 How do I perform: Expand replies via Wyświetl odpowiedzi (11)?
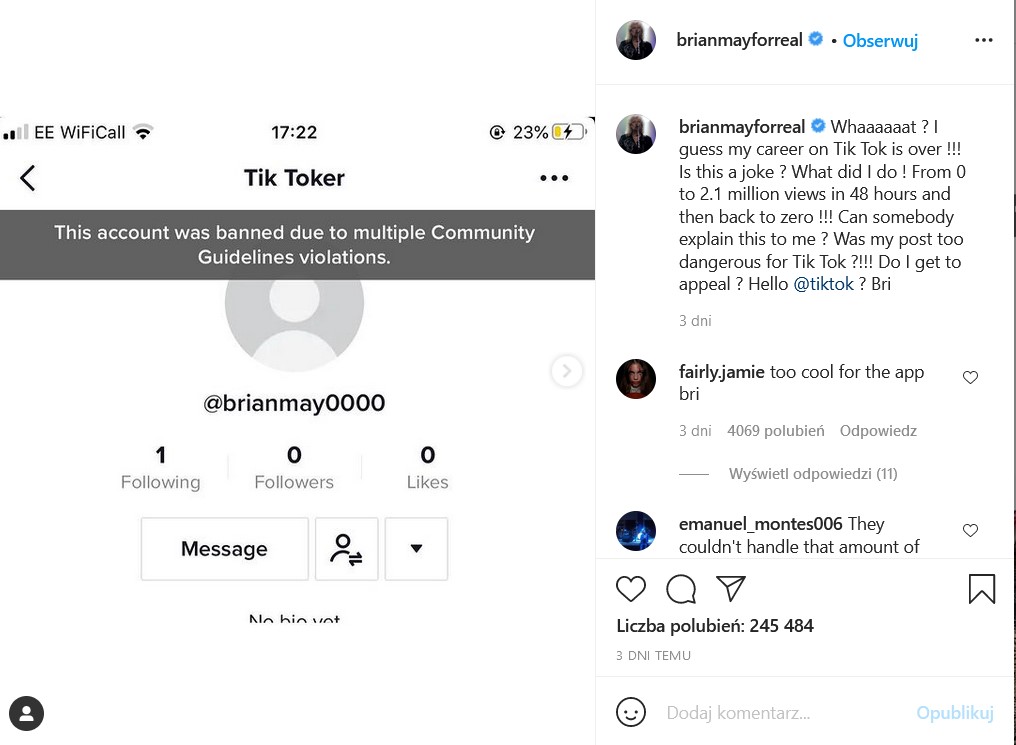[x=812, y=474]
